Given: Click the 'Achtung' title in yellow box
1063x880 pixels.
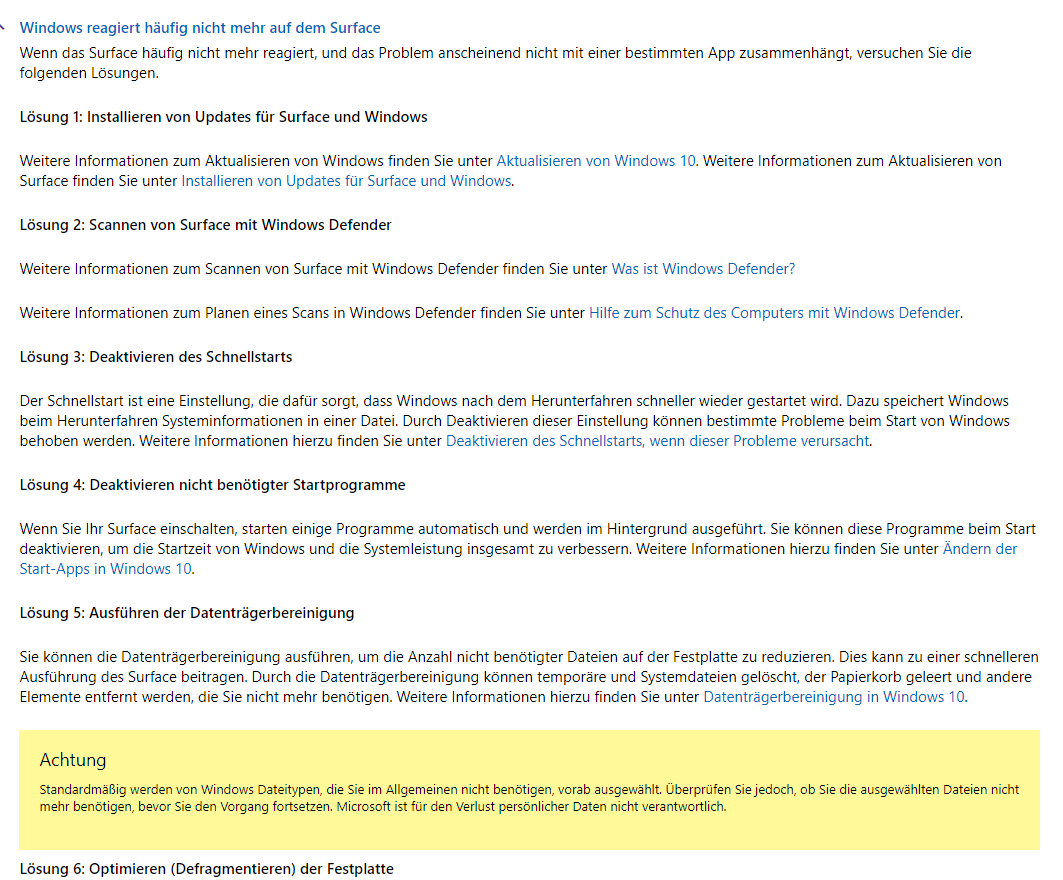Looking at the screenshot, I should coord(73,760).
